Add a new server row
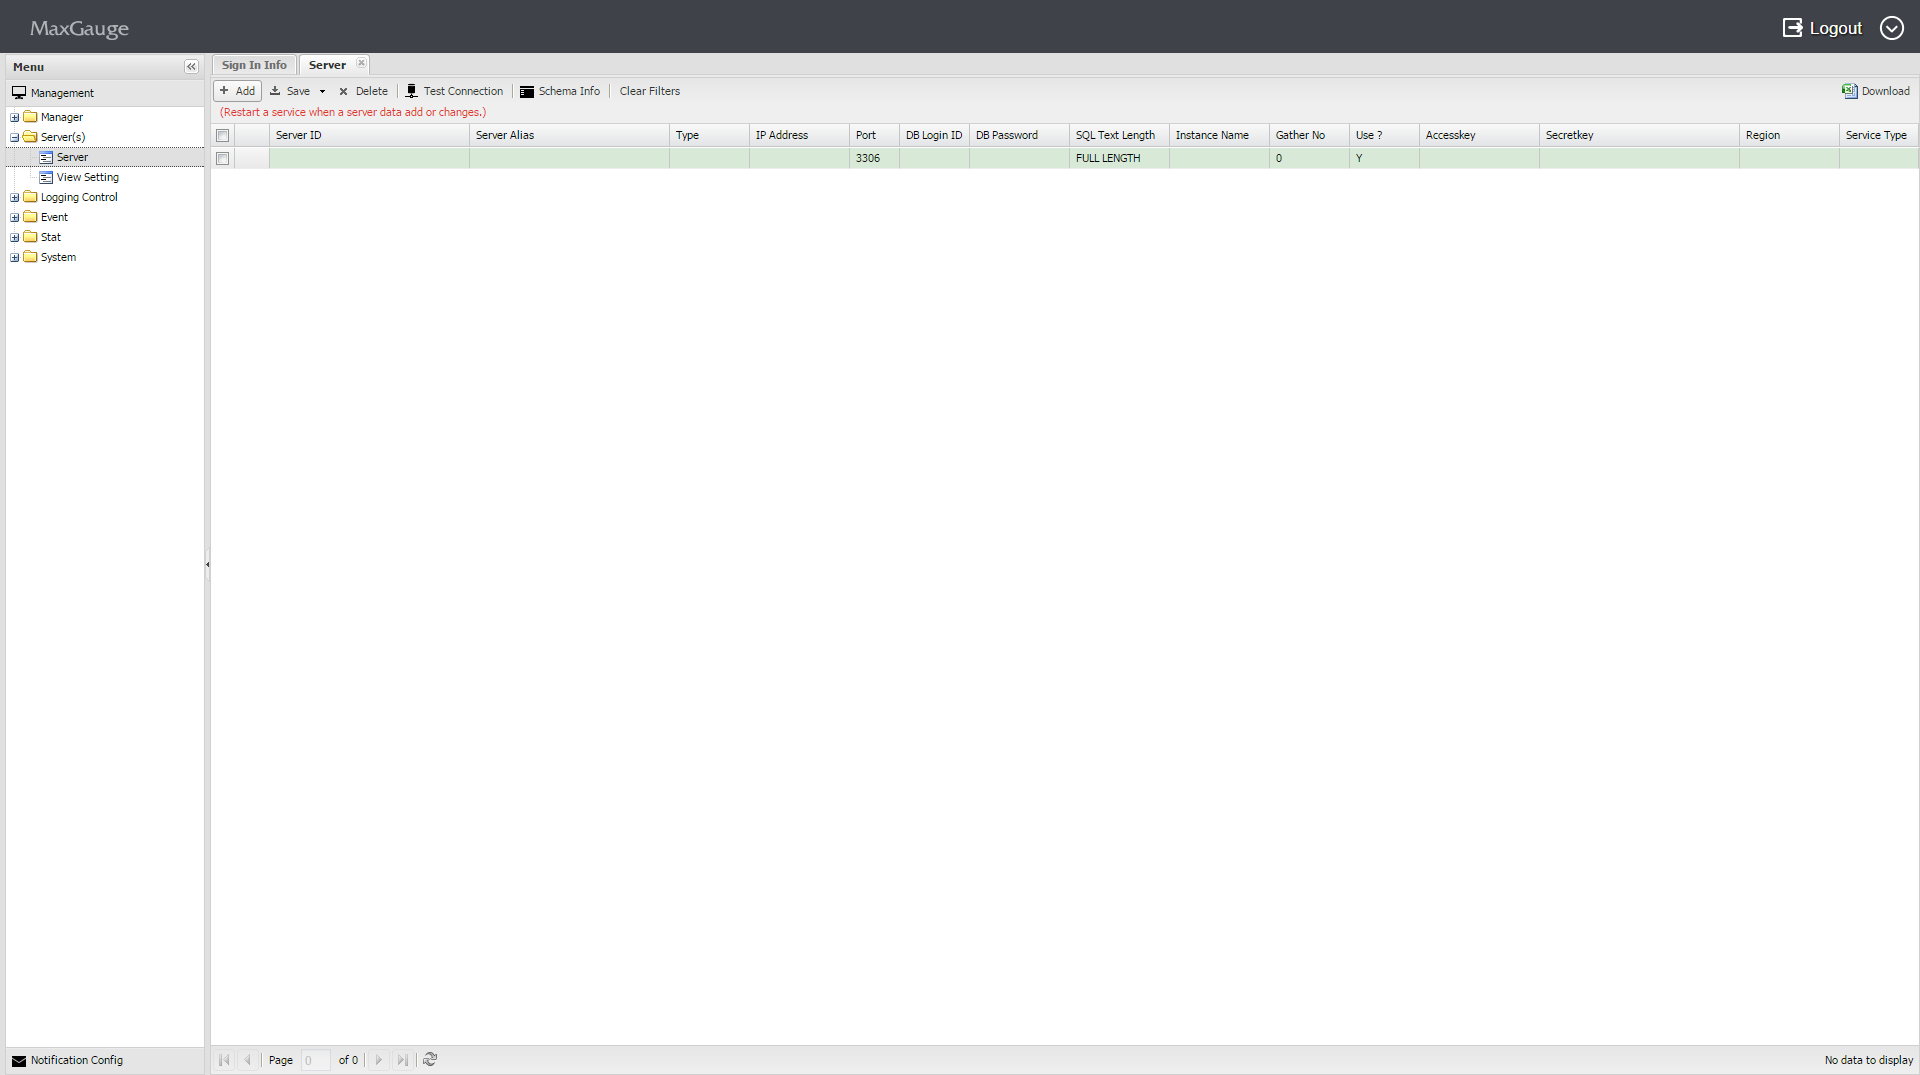The height and width of the screenshot is (1075, 1920). click(x=237, y=91)
